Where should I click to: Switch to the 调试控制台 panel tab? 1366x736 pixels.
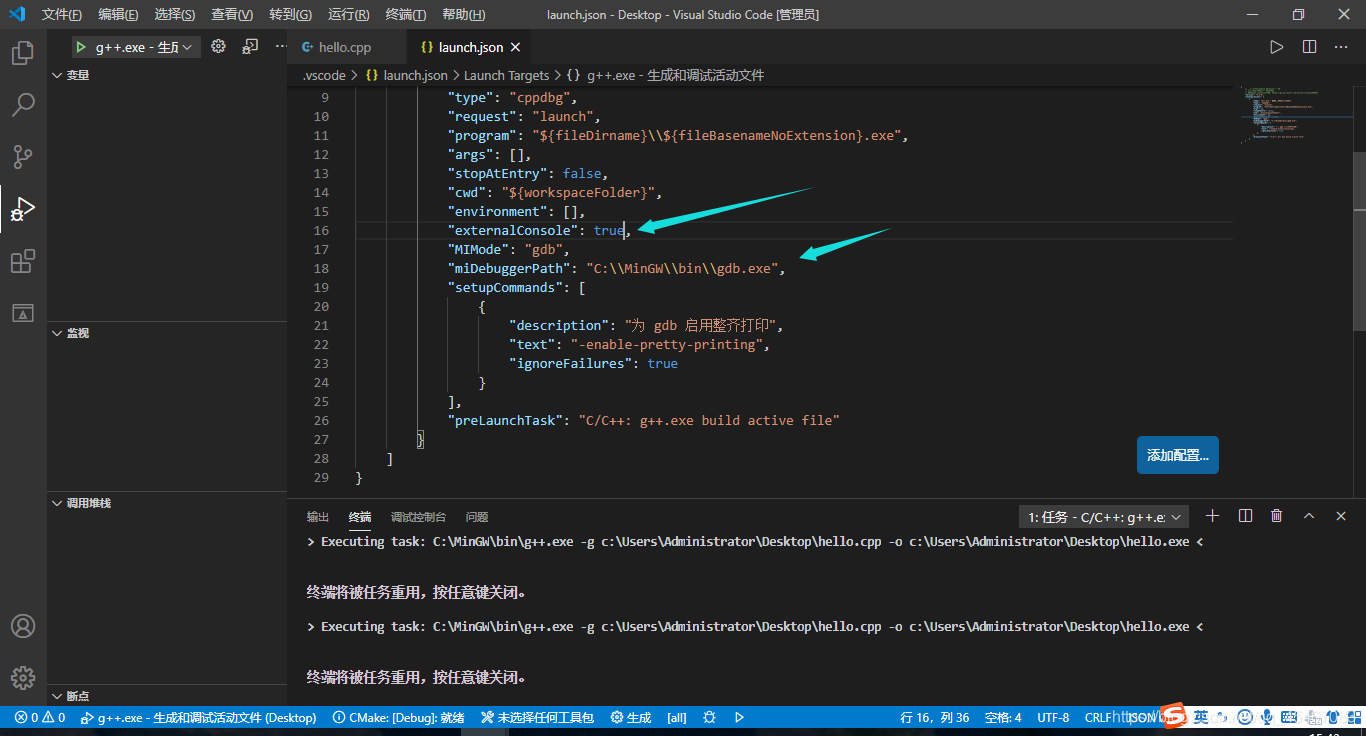point(418,517)
